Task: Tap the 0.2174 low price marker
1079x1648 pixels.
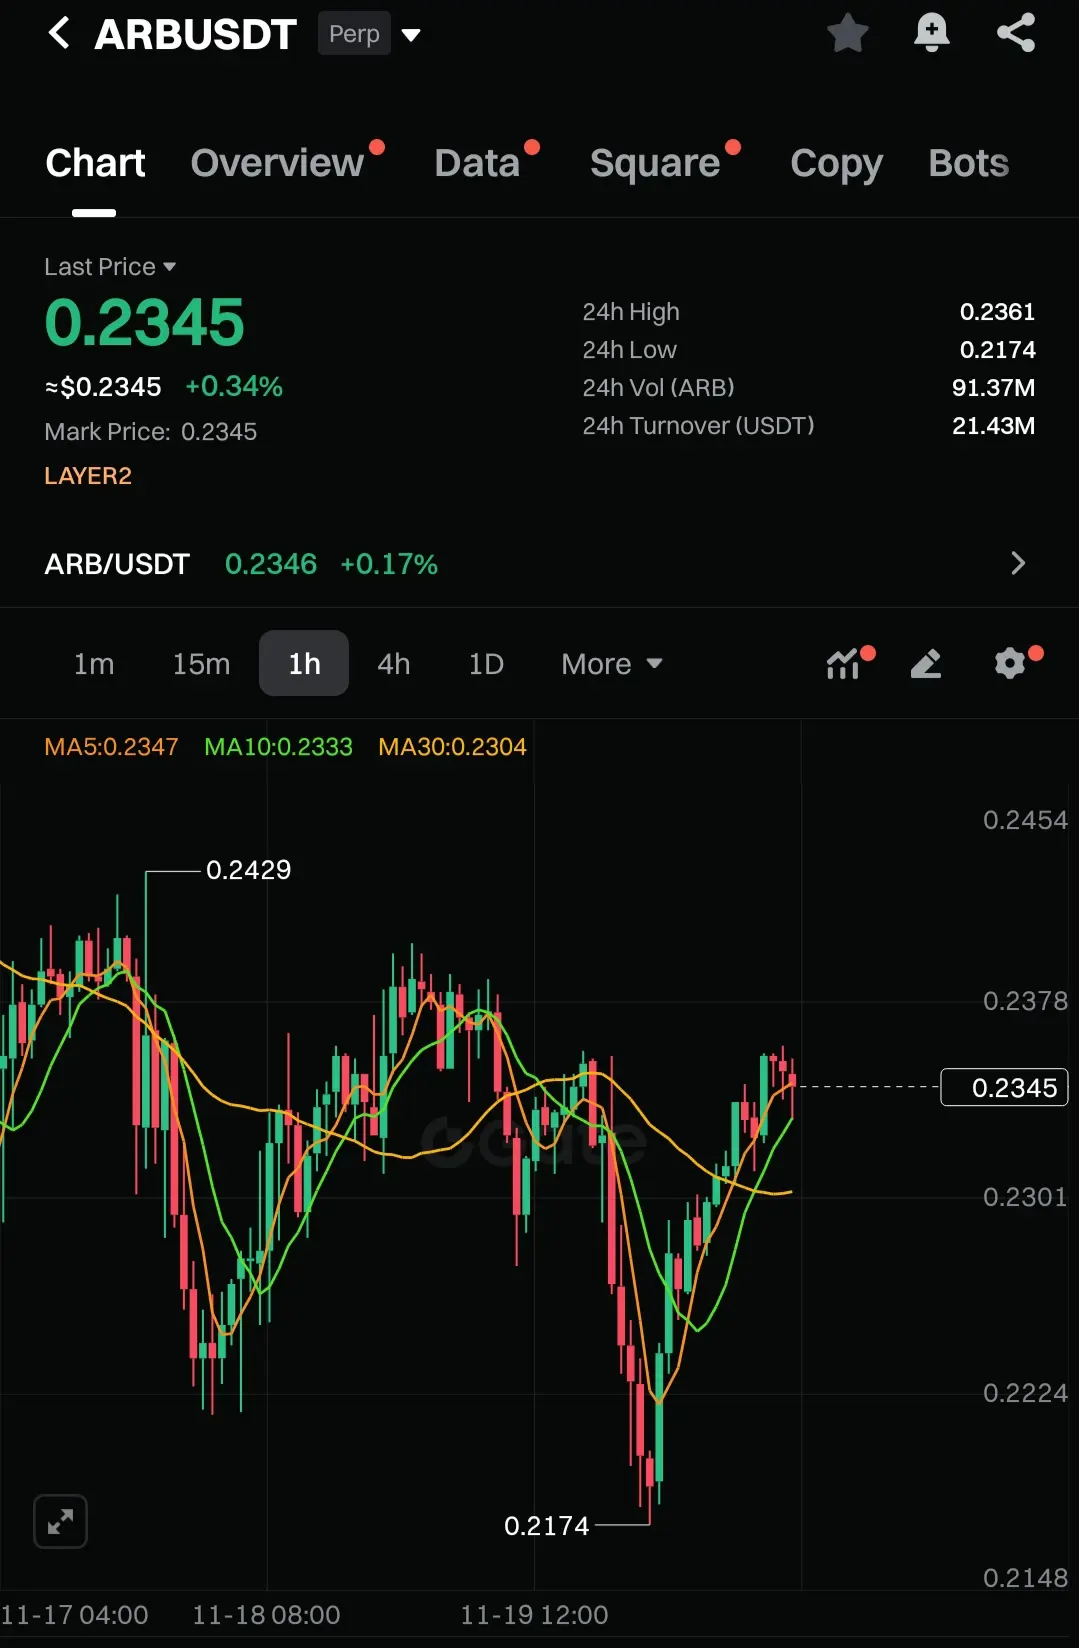Action: click(546, 1526)
